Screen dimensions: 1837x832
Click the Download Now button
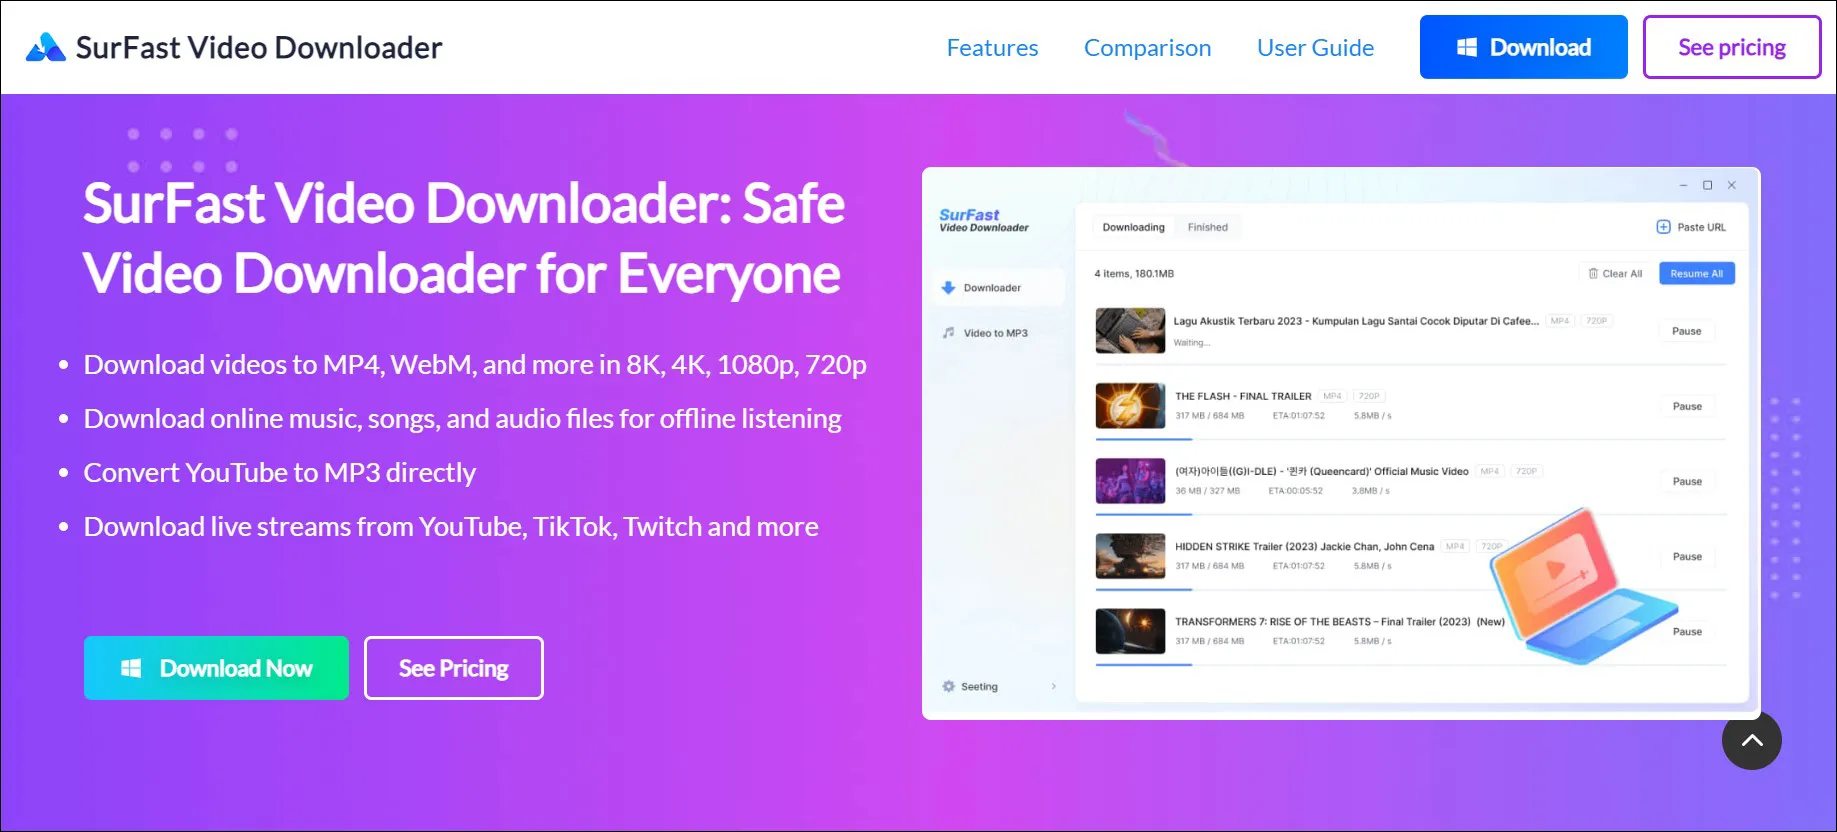[x=216, y=668]
